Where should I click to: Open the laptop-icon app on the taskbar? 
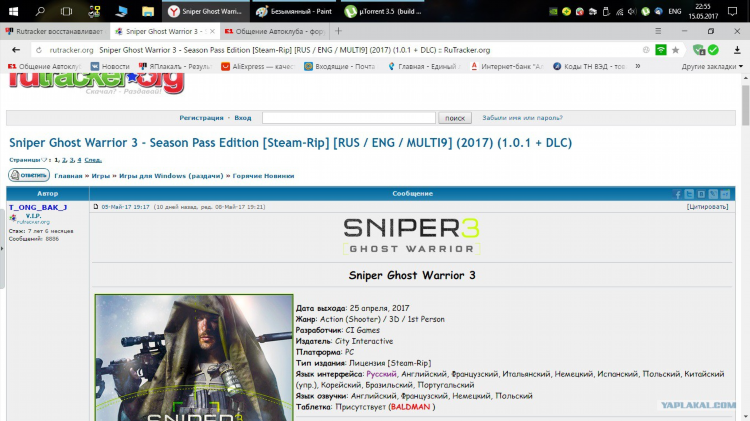click(121, 11)
